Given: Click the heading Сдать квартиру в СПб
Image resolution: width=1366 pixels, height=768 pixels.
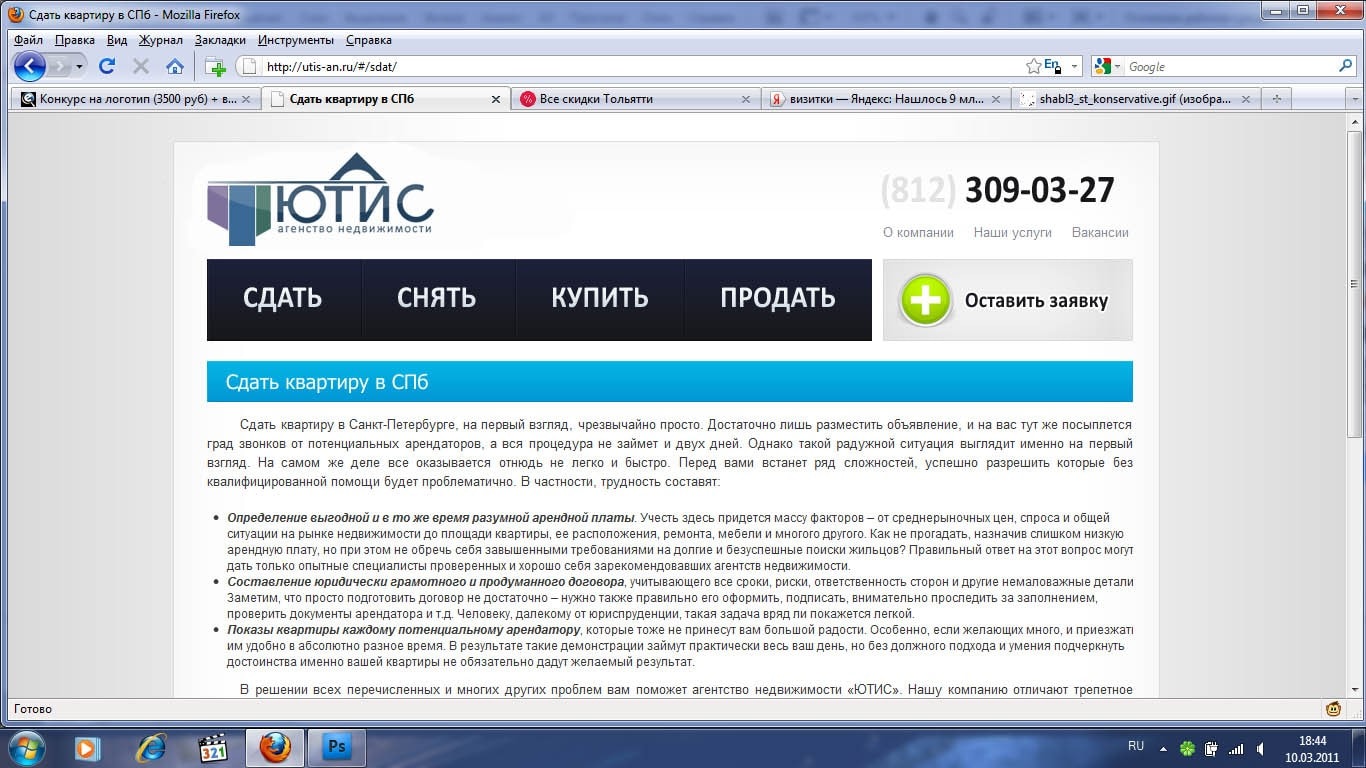Looking at the screenshot, I should pos(327,383).
